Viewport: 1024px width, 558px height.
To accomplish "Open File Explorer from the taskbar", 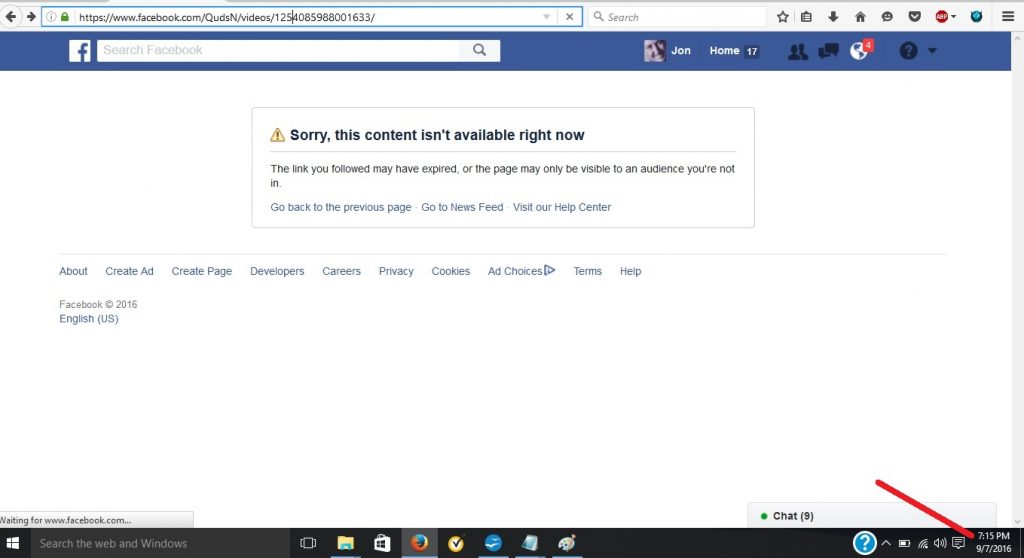I will 345,543.
